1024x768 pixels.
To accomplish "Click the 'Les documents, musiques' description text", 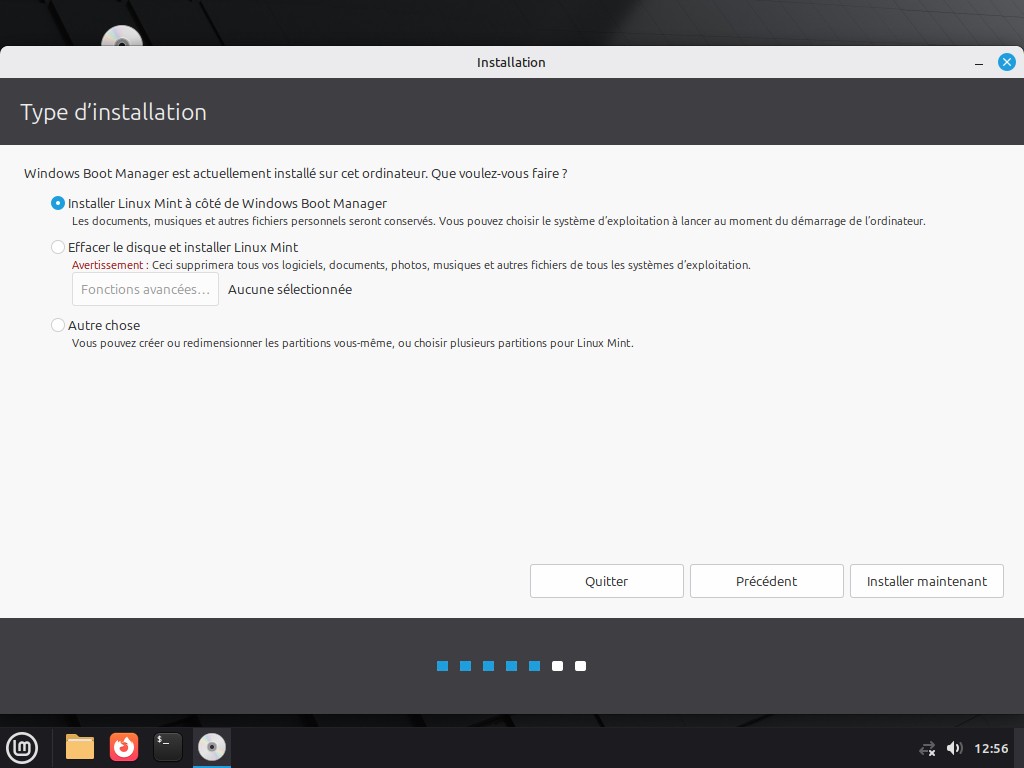I will coord(498,221).
